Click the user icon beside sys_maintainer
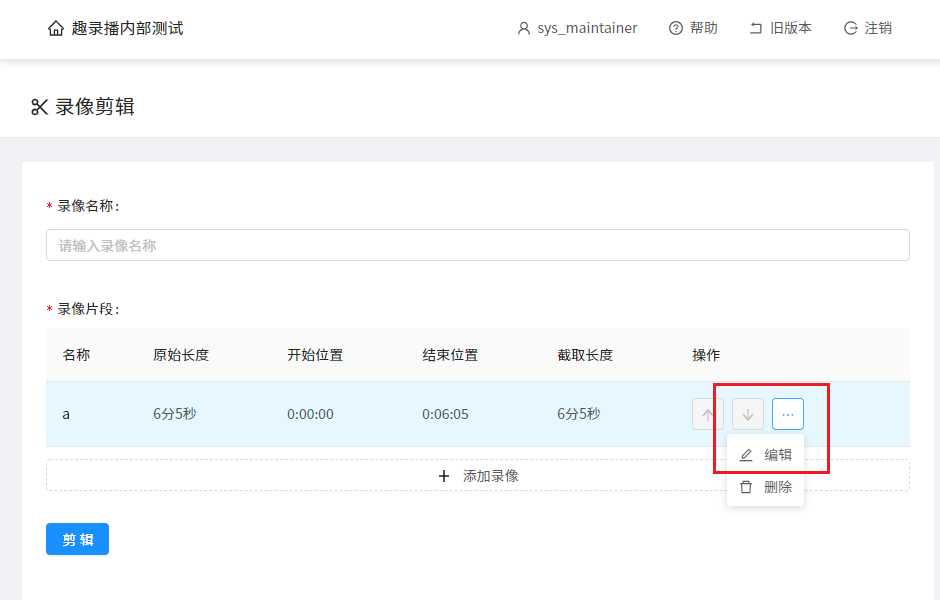This screenshot has width=940, height=600. pyautogui.click(x=524, y=28)
